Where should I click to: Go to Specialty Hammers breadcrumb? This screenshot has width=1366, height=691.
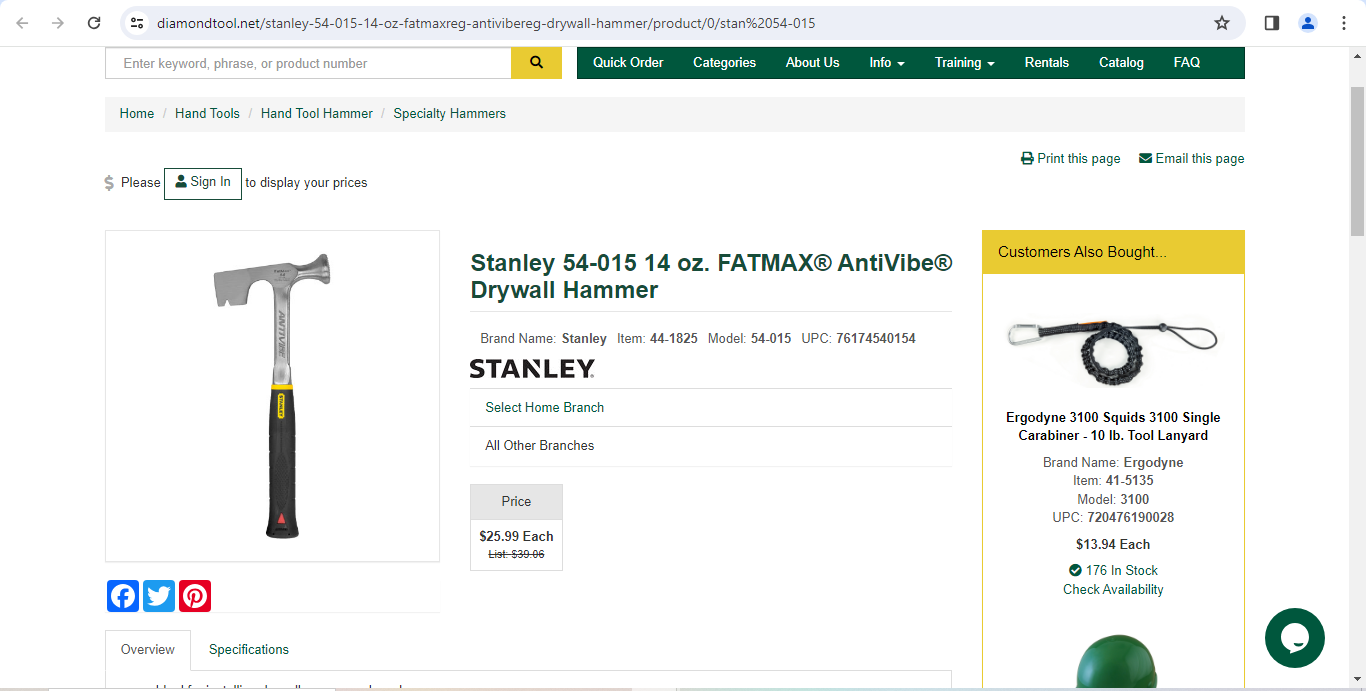[449, 114]
